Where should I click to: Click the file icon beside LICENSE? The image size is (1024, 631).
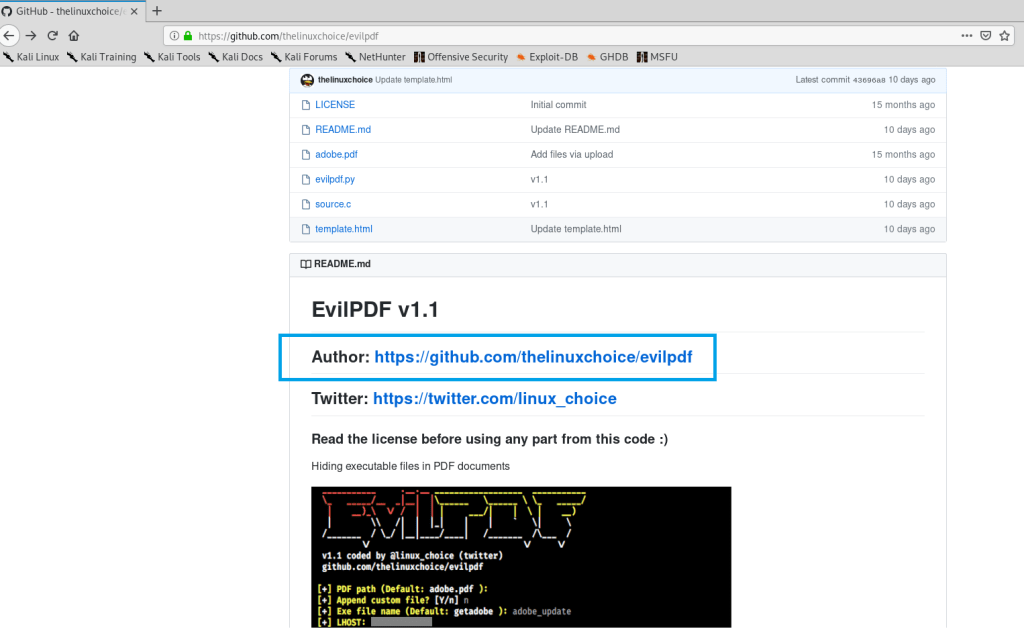306,105
